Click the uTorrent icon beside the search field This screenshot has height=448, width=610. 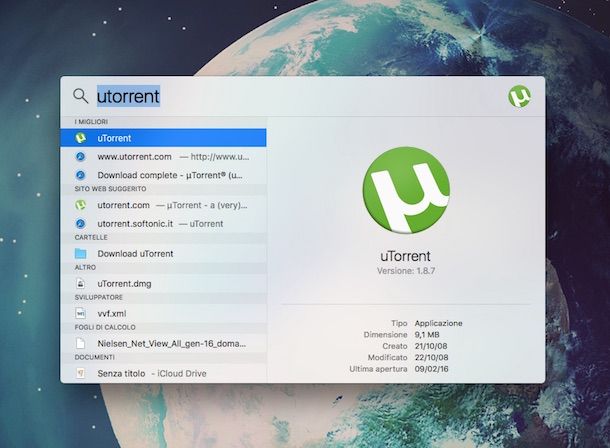519,96
